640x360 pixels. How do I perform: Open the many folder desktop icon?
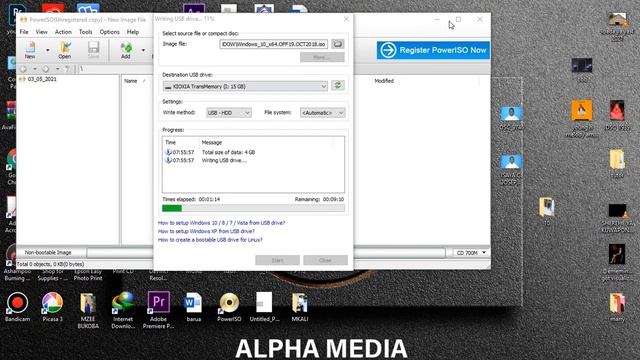click(617, 308)
